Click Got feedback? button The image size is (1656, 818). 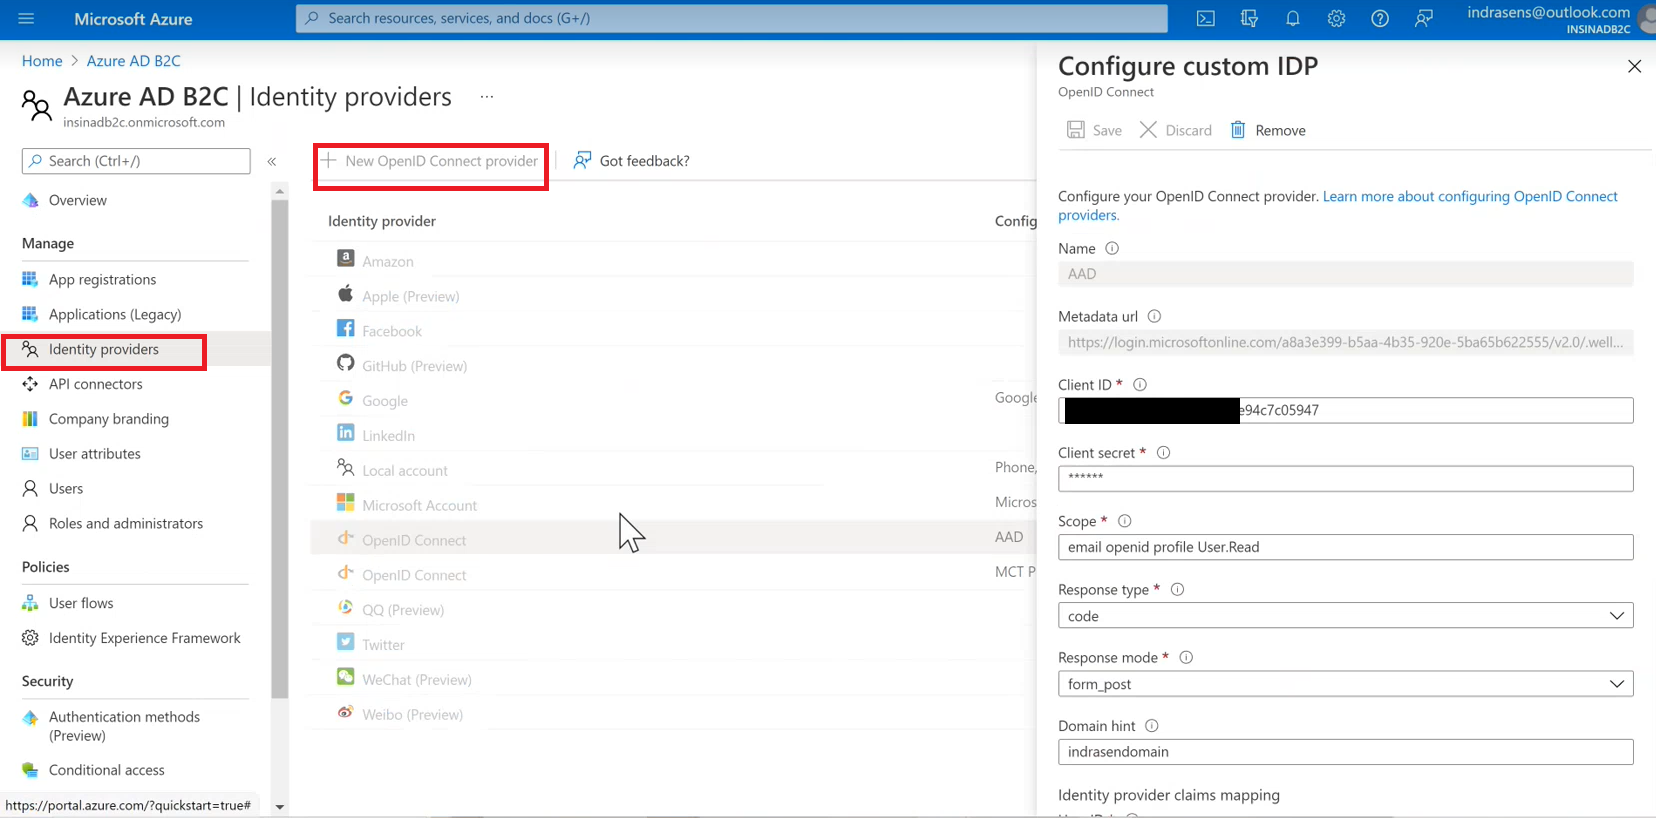pyautogui.click(x=632, y=161)
